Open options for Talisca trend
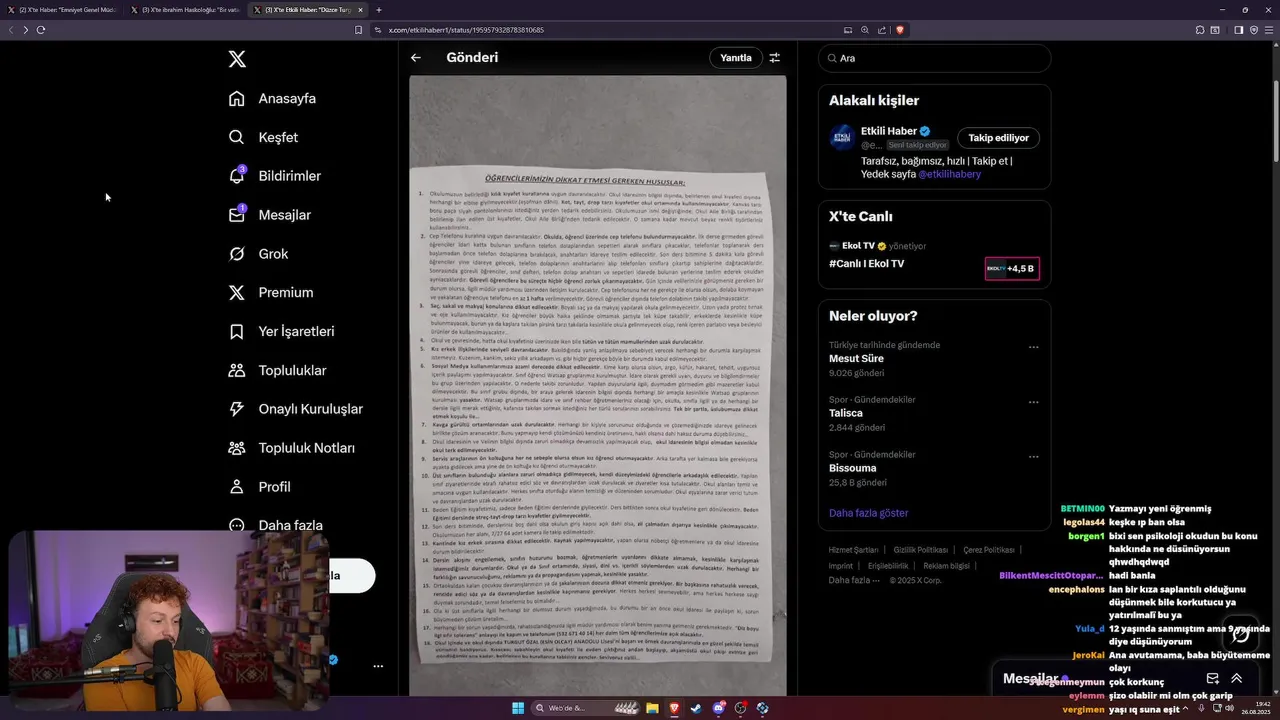 (x=1034, y=402)
